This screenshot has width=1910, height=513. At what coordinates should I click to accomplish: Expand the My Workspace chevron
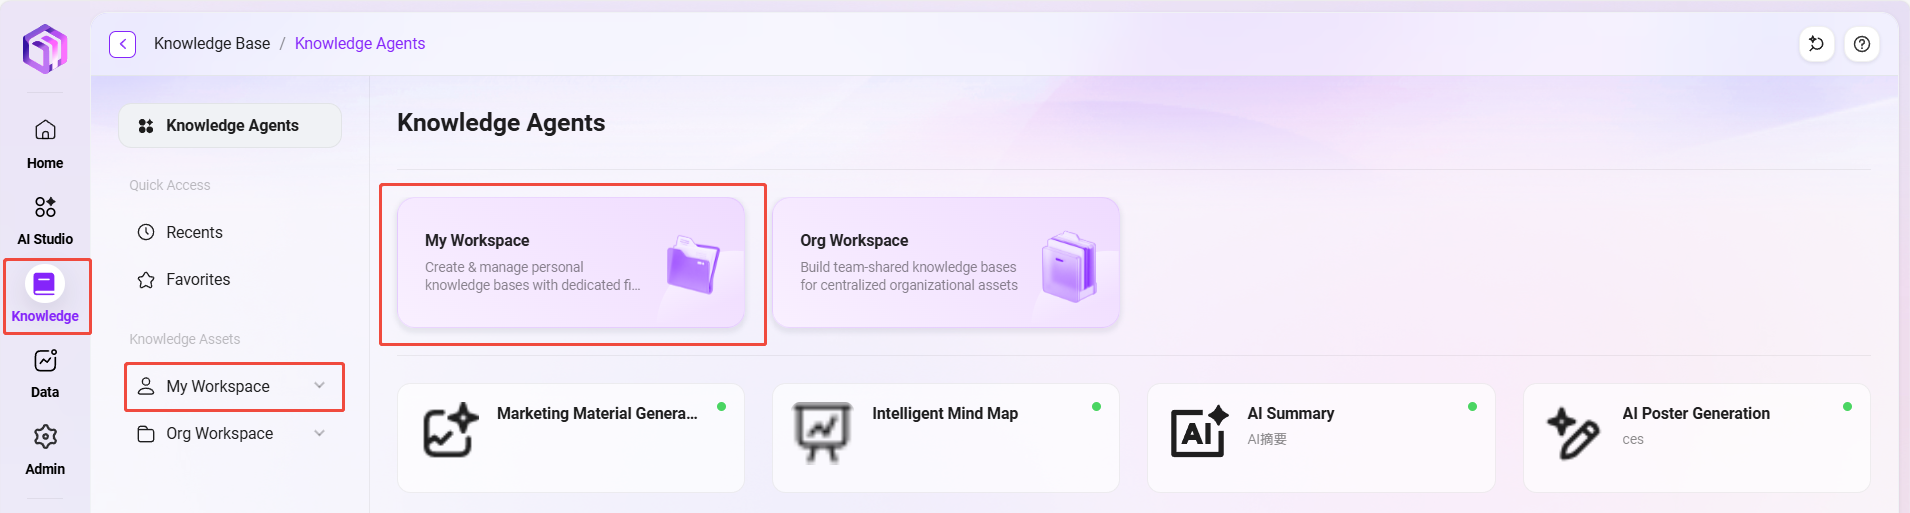click(x=319, y=386)
